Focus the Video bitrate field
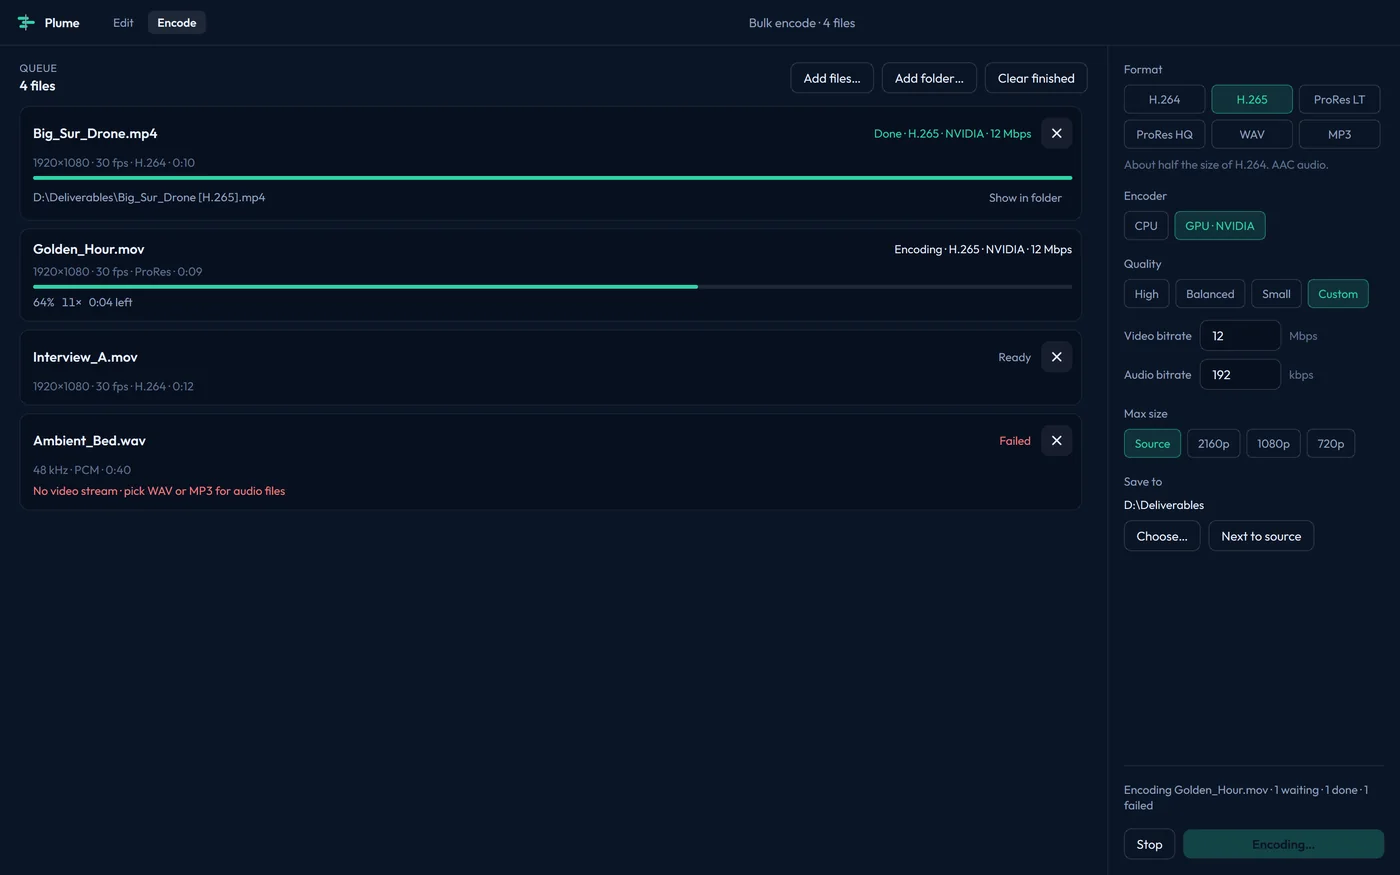The height and width of the screenshot is (875, 1400). click(x=1240, y=336)
